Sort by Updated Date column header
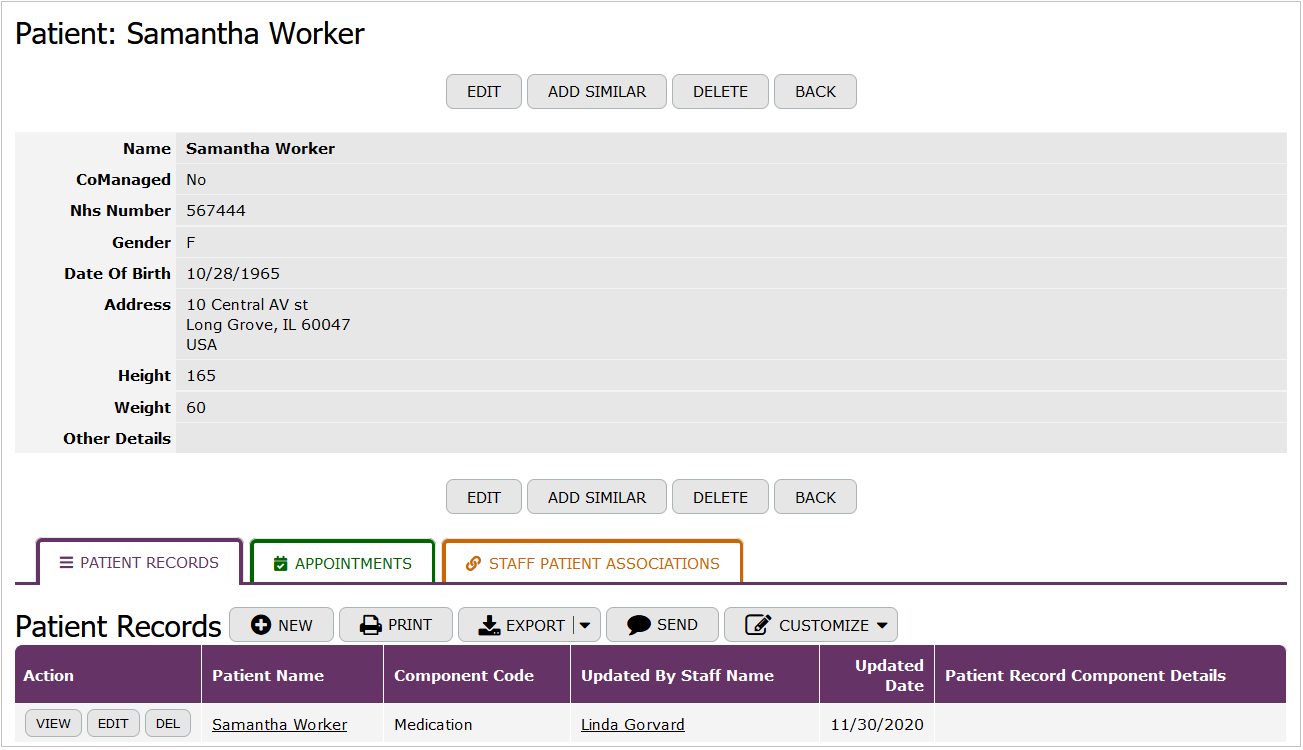 pos(888,676)
